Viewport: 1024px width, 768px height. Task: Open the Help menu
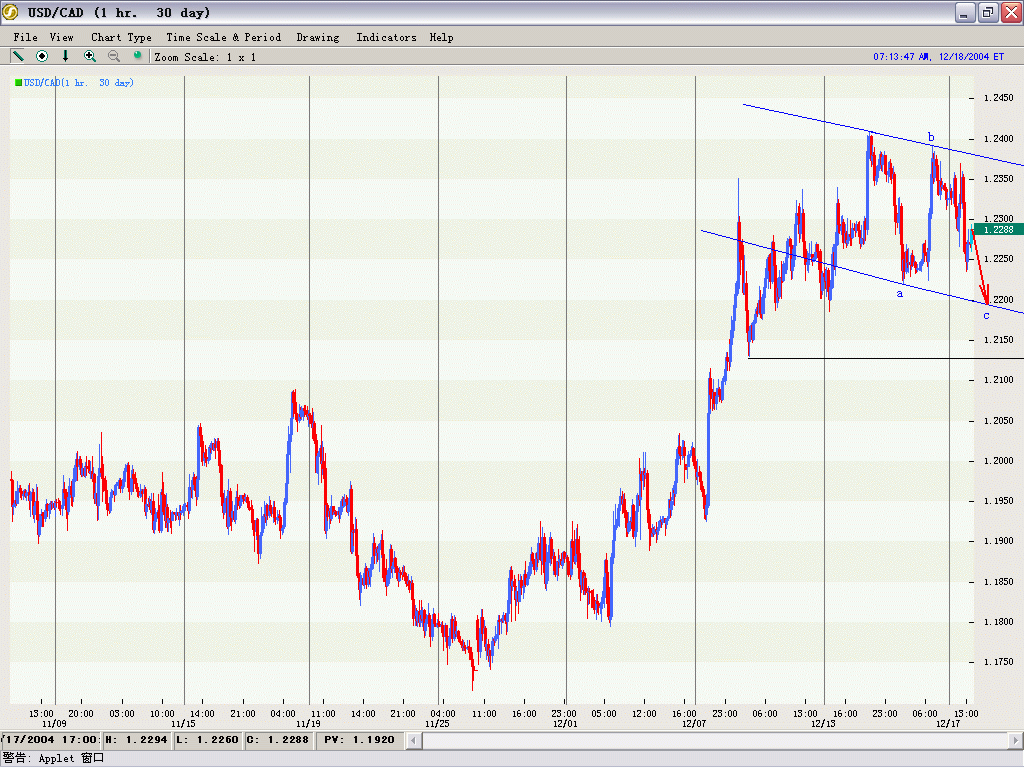tap(441, 37)
